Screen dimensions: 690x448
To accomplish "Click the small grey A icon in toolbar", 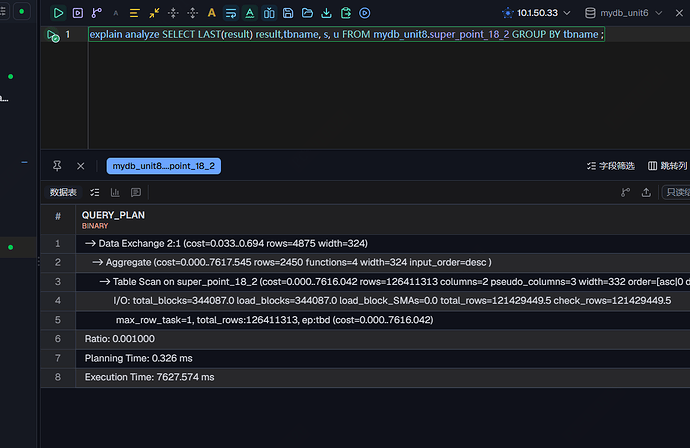I will pyautogui.click(x=116, y=13).
